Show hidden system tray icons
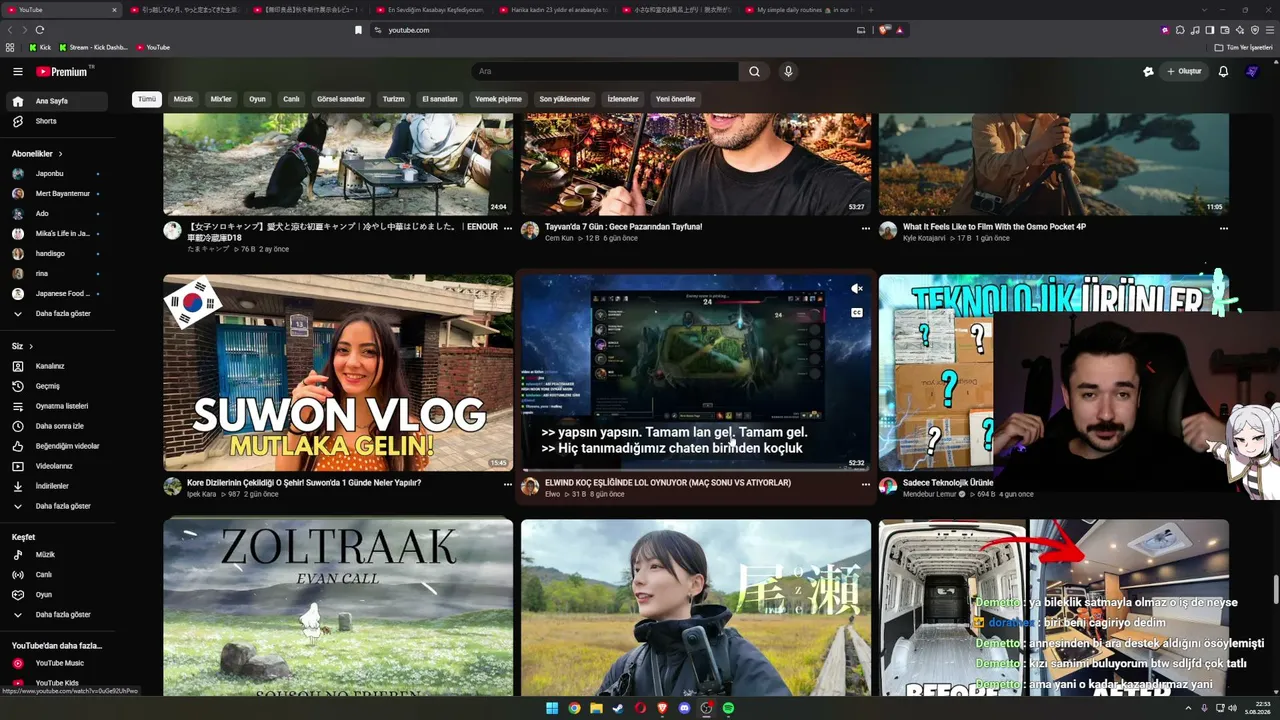This screenshot has width=1280, height=720. point(1189,708)
